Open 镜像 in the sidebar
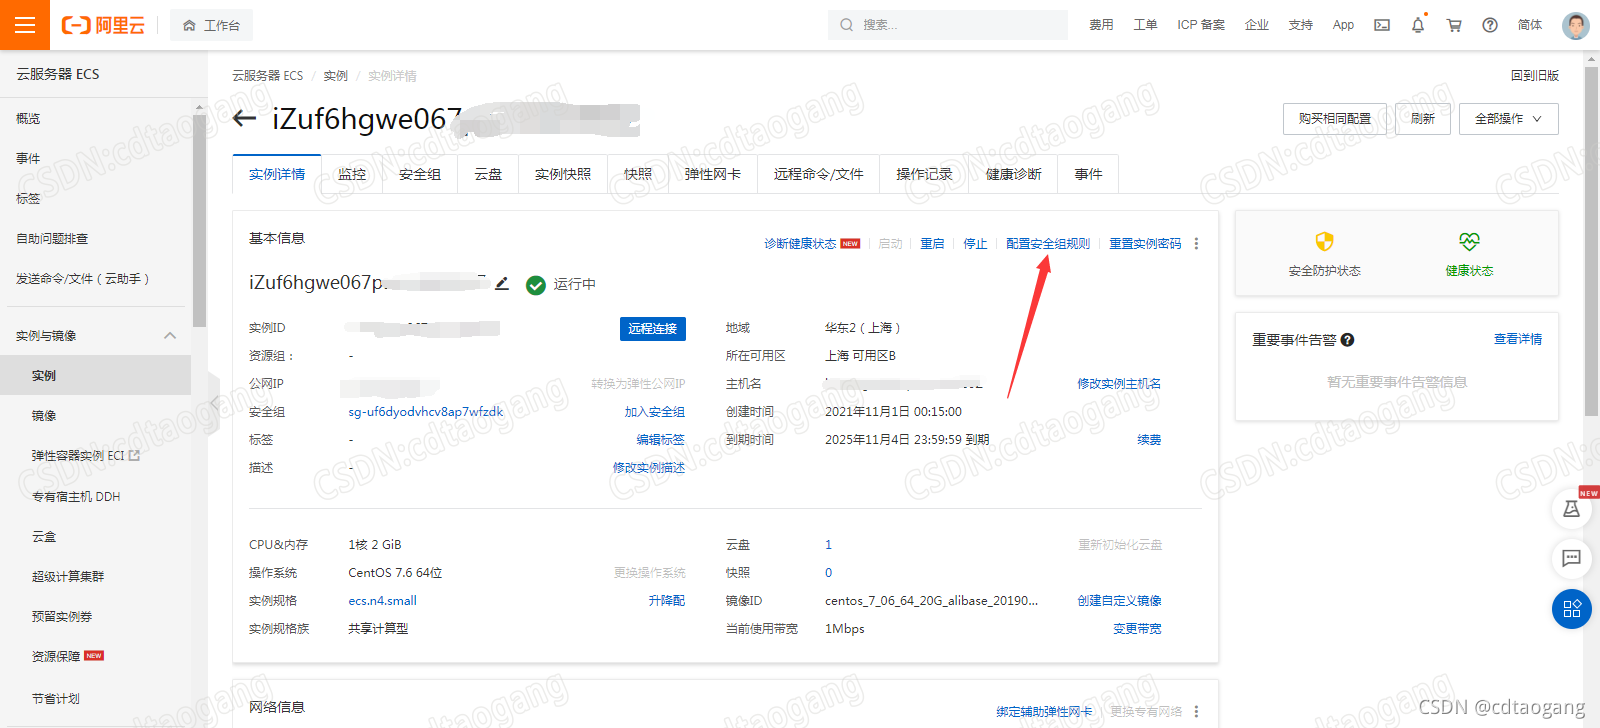 coord(44,416)
